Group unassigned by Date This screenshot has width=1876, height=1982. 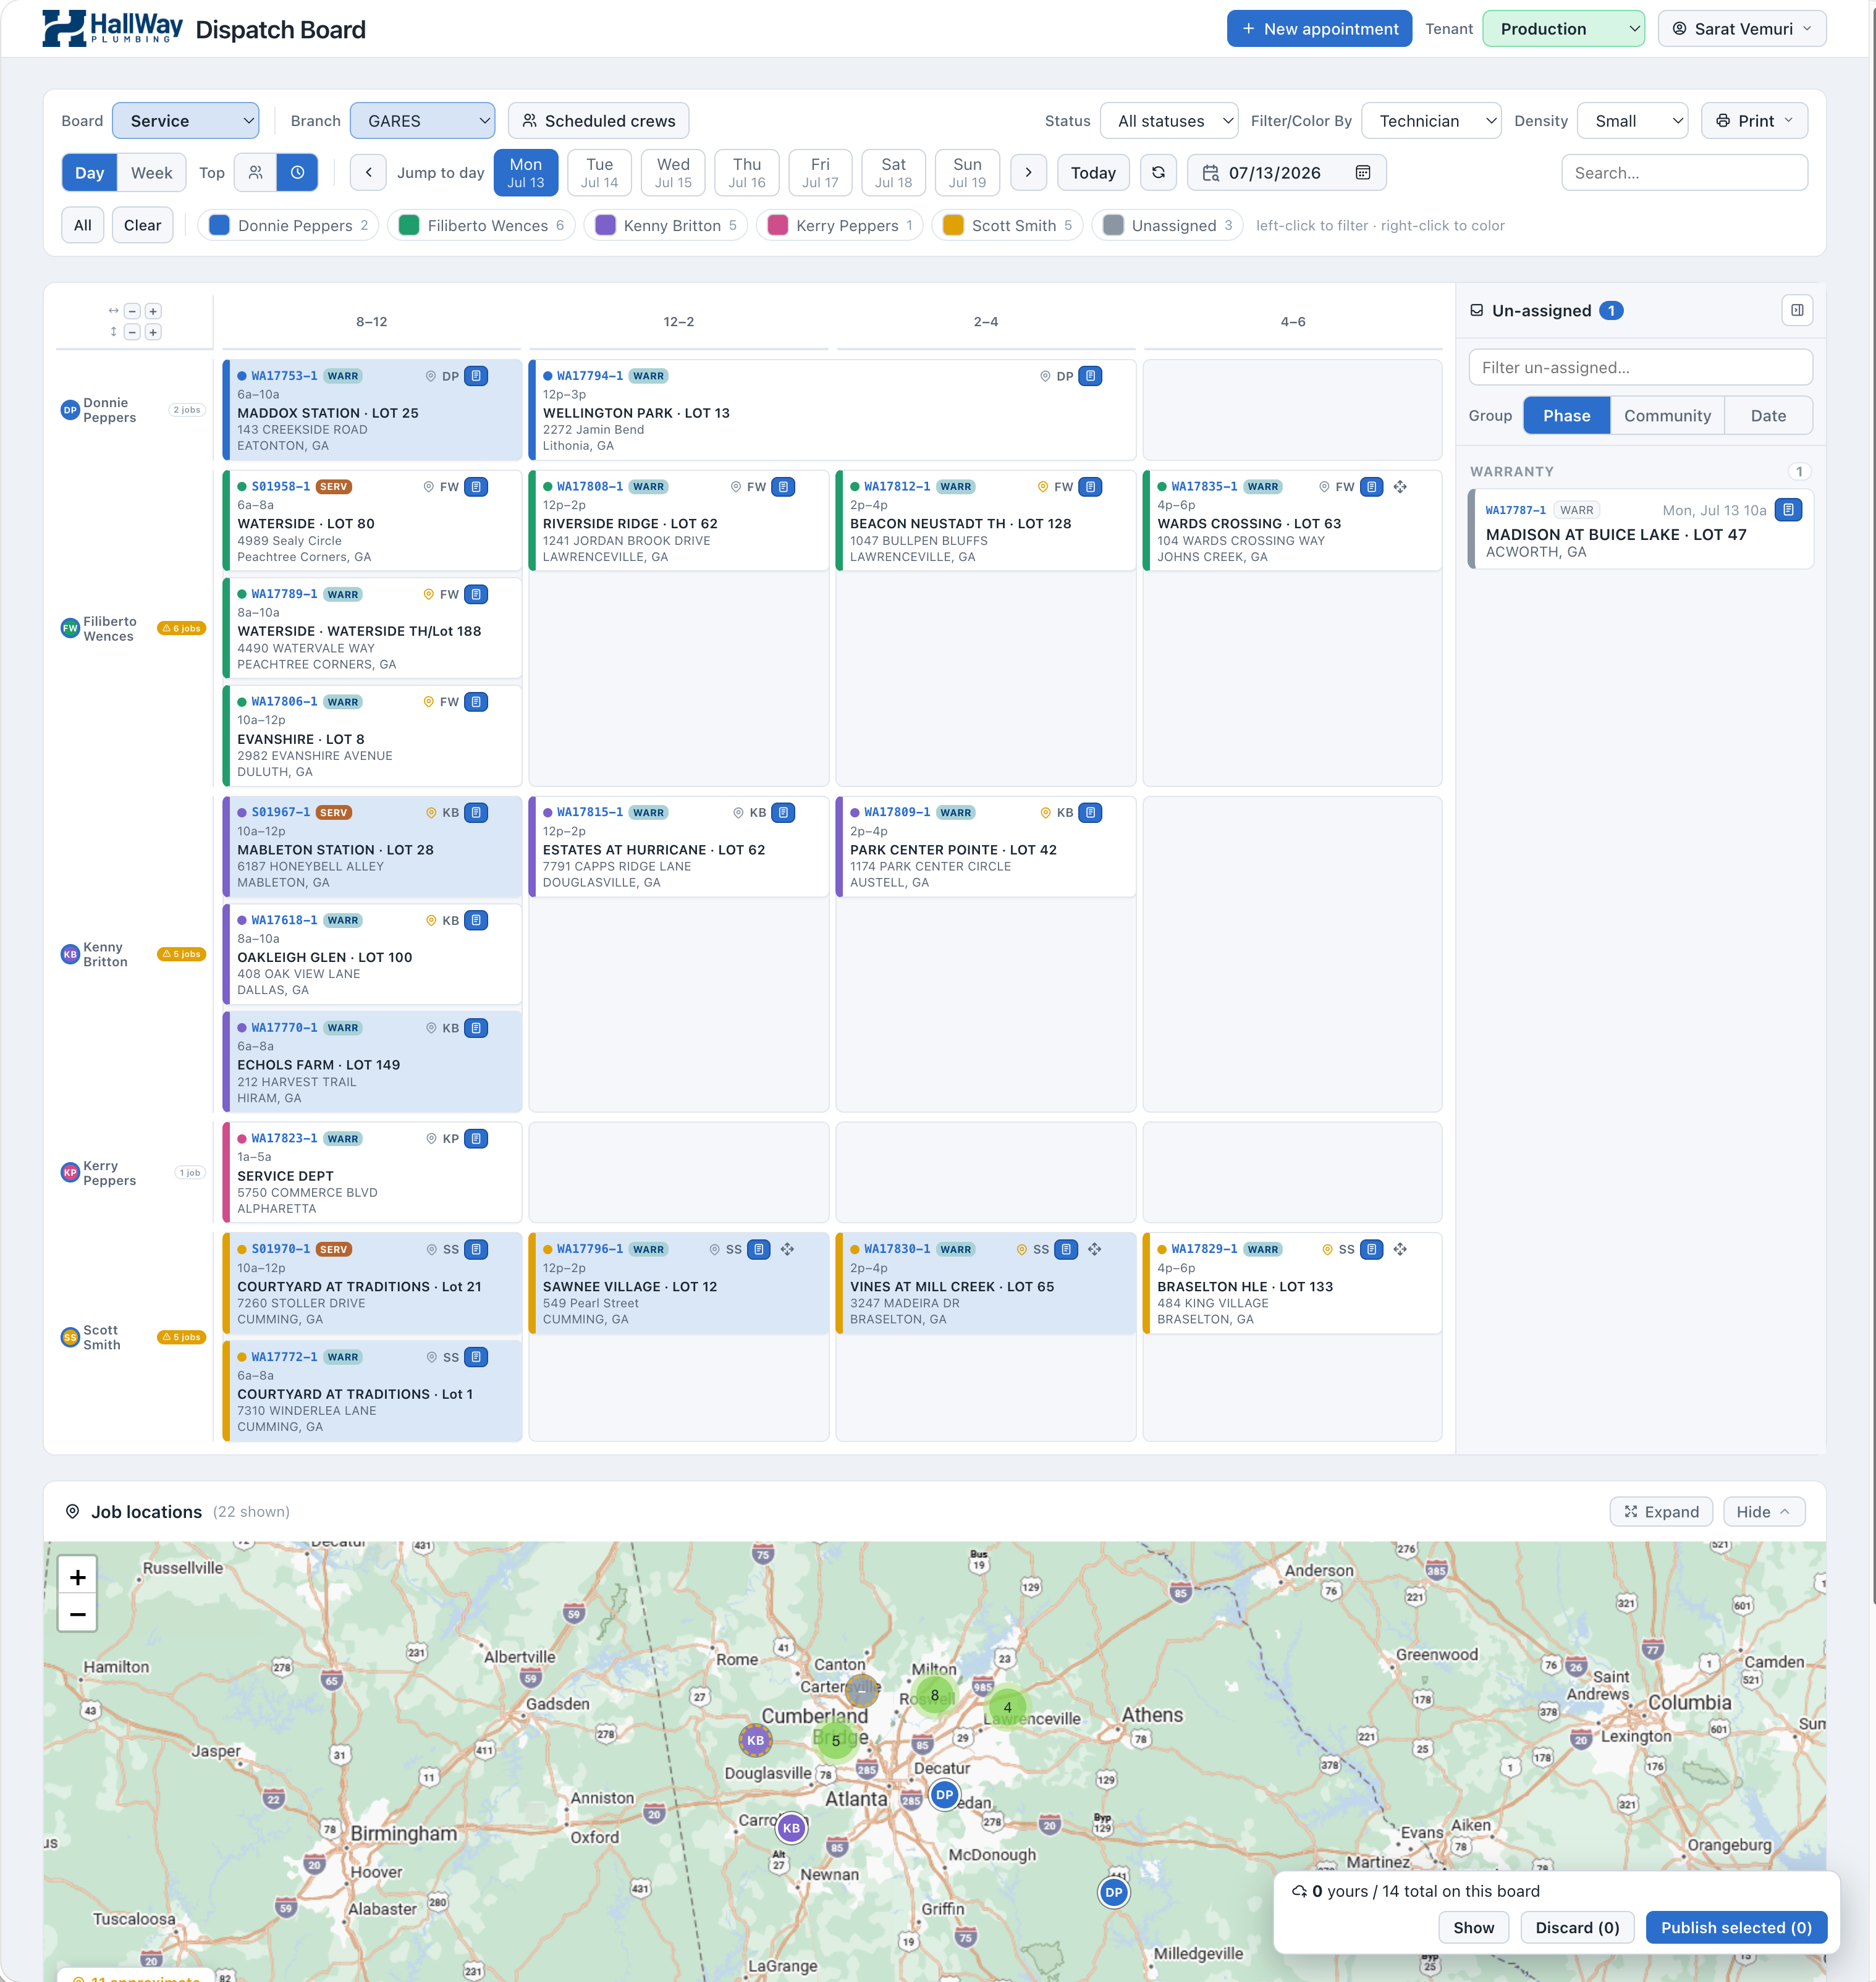pos(1768,415)
